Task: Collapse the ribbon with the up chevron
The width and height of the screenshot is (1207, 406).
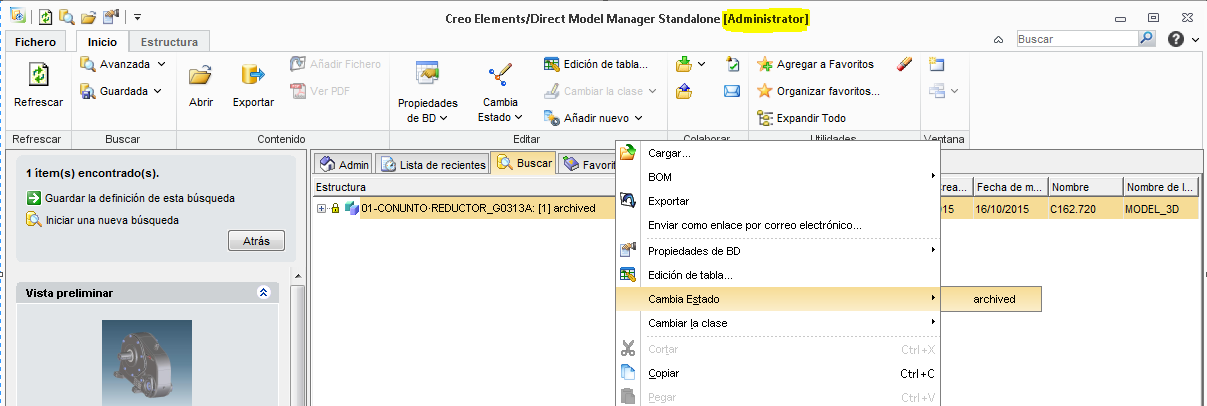Action: (x=998, y=40)
